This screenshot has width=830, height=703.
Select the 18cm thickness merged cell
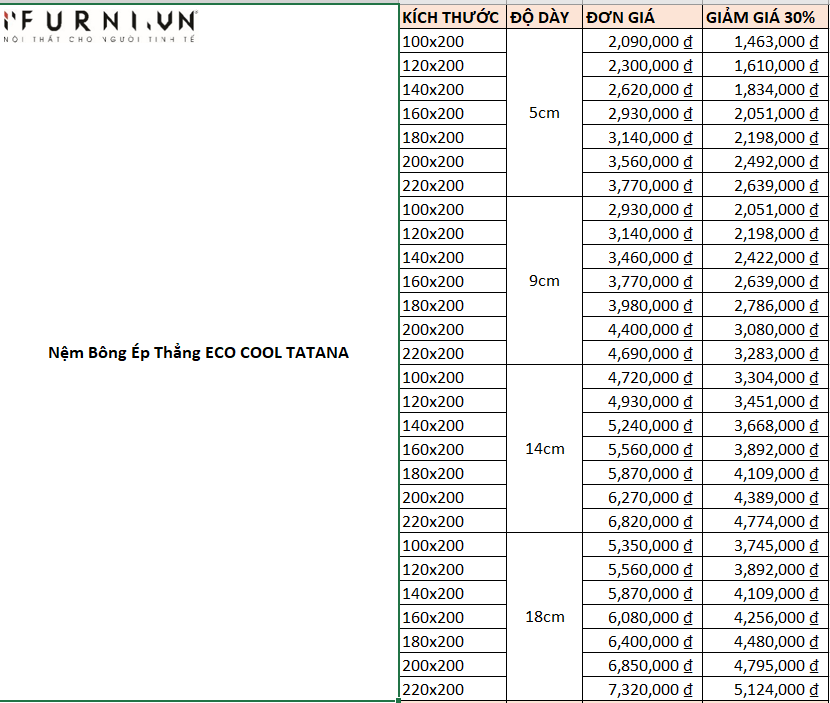pyautogui.click(x=544, y=617)
